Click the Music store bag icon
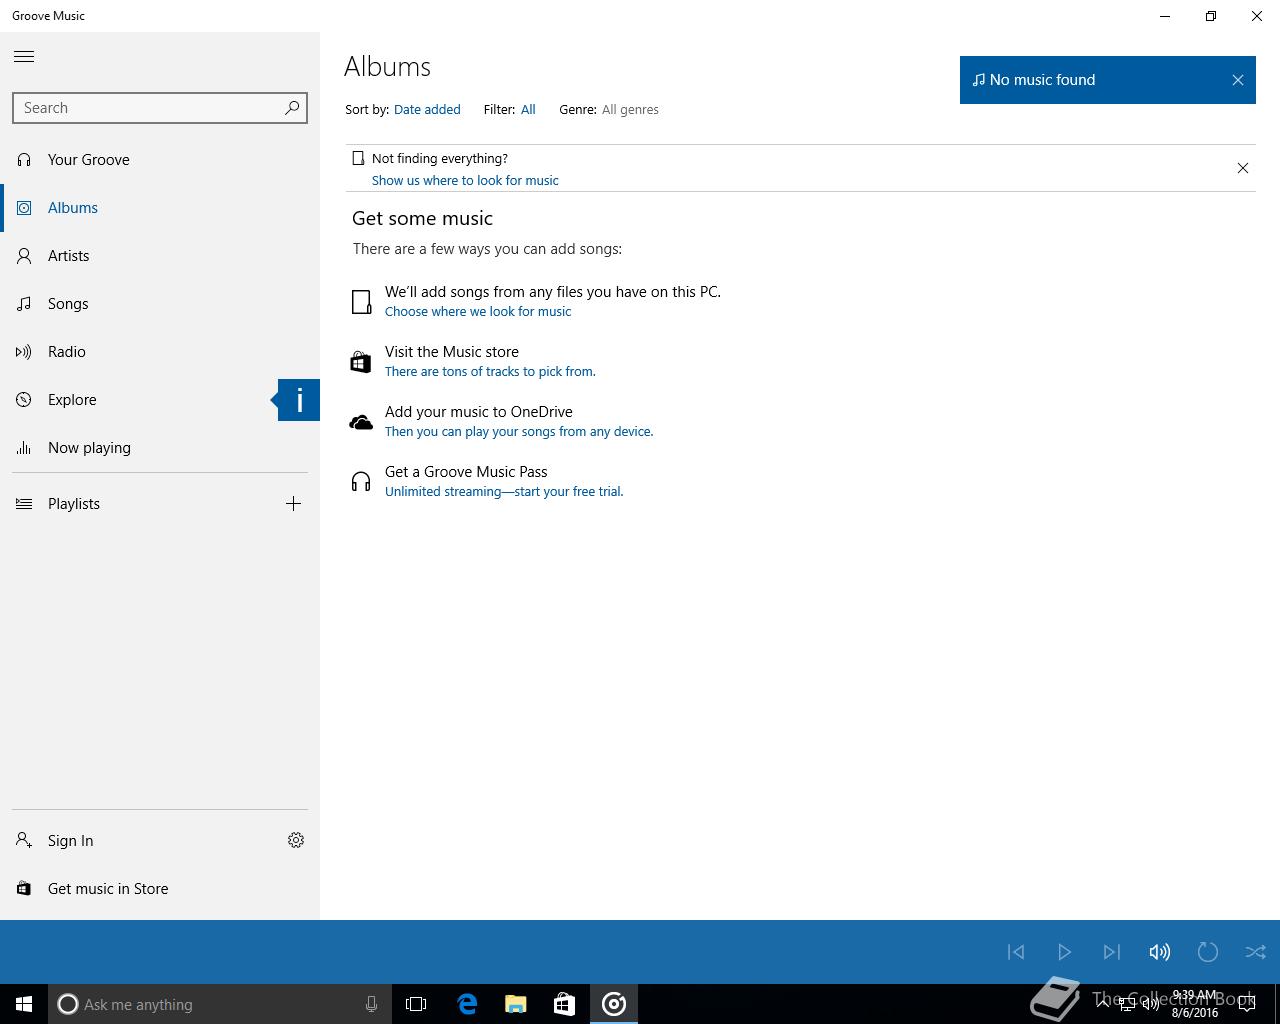 click(361, 362)
